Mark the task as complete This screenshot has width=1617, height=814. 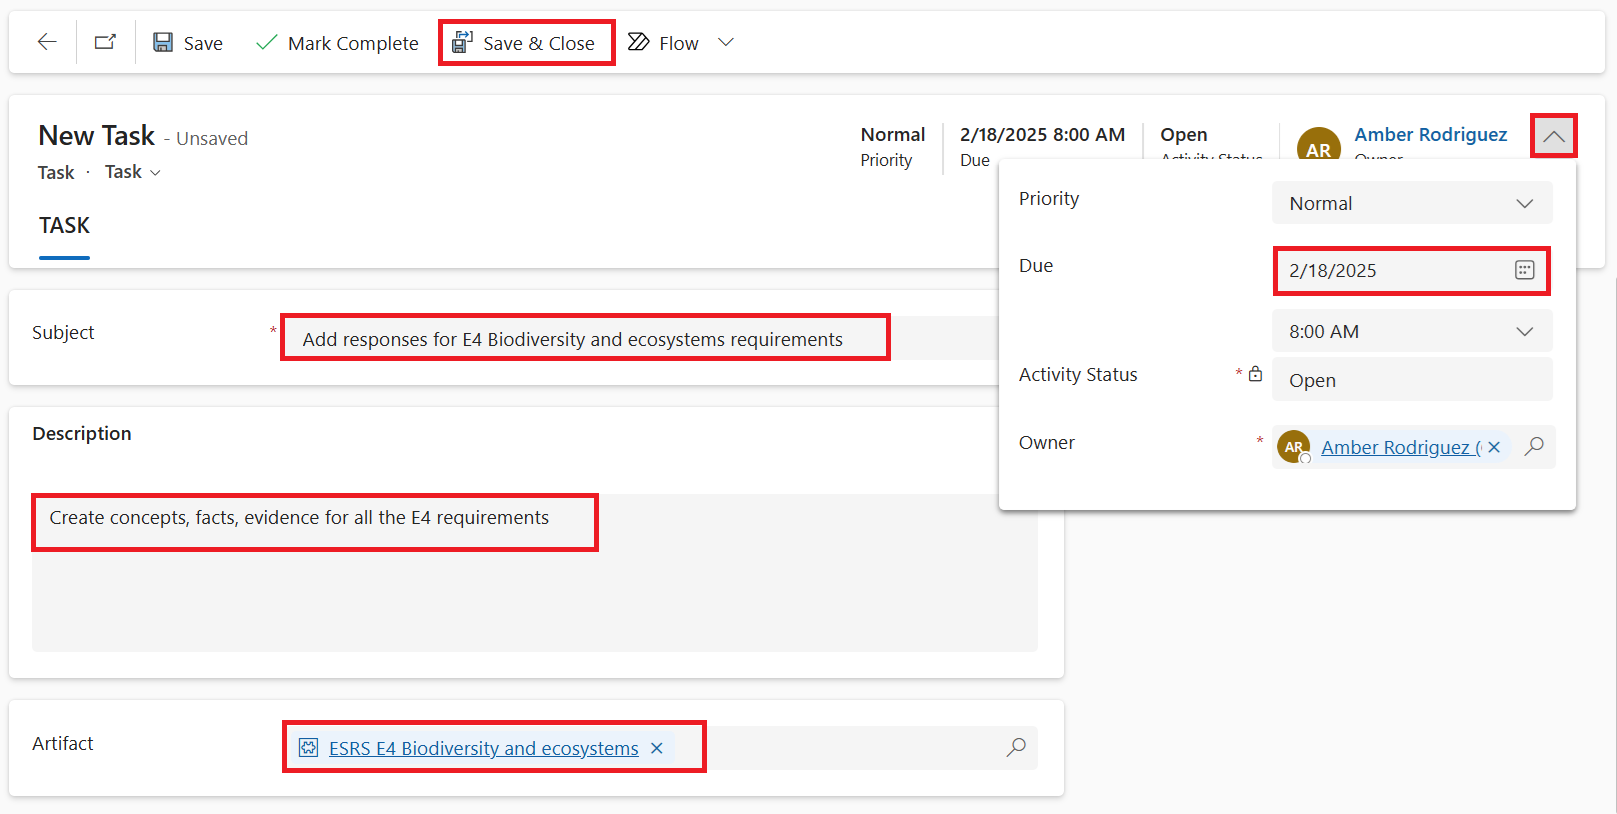coord(337,43)
